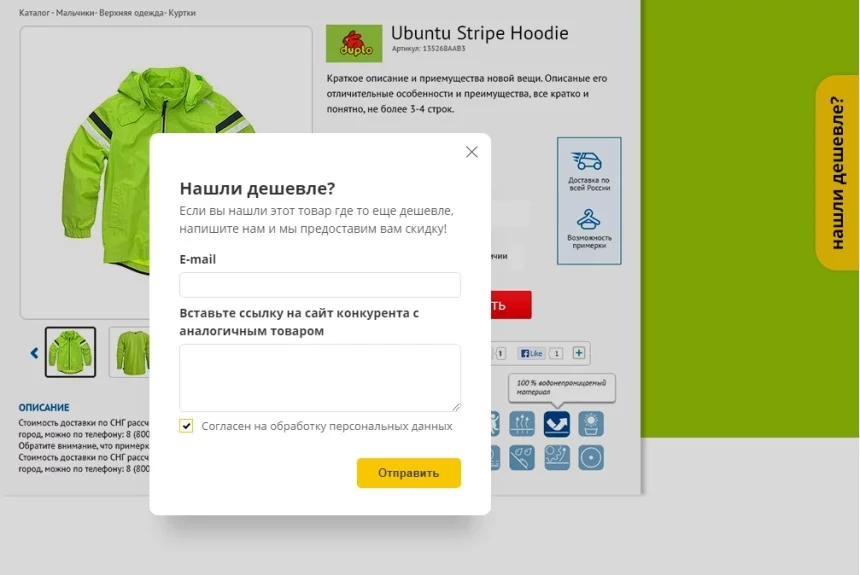Click the Facebook Like button
This screenshot has width=860, height=575.
tap(531, 353)
